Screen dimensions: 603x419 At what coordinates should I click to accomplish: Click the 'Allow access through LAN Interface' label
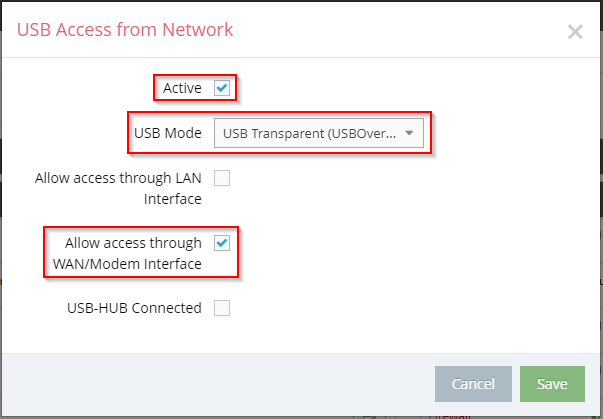pyautogui.click(x=118, y=188)
